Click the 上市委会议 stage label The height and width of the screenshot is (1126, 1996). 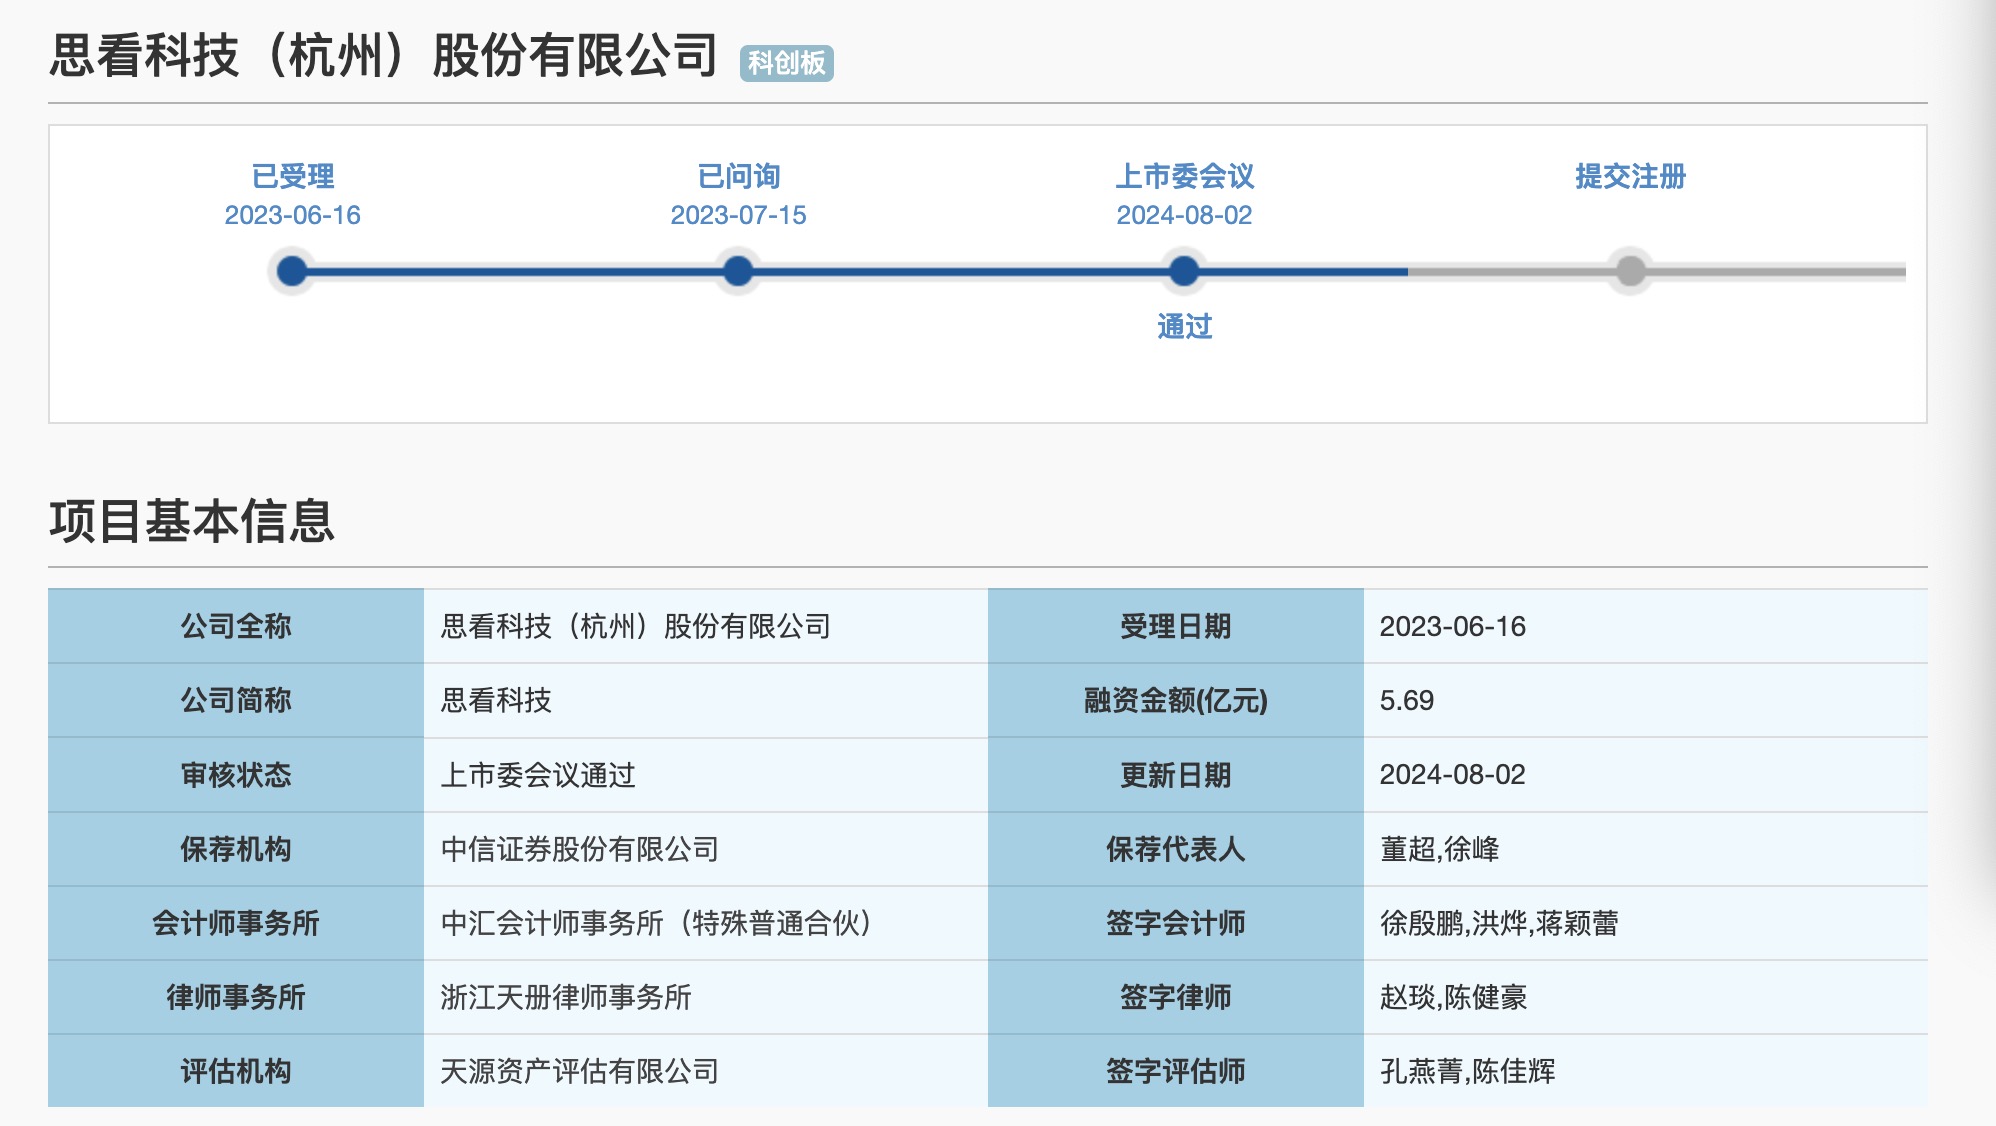click(1184, 176)
